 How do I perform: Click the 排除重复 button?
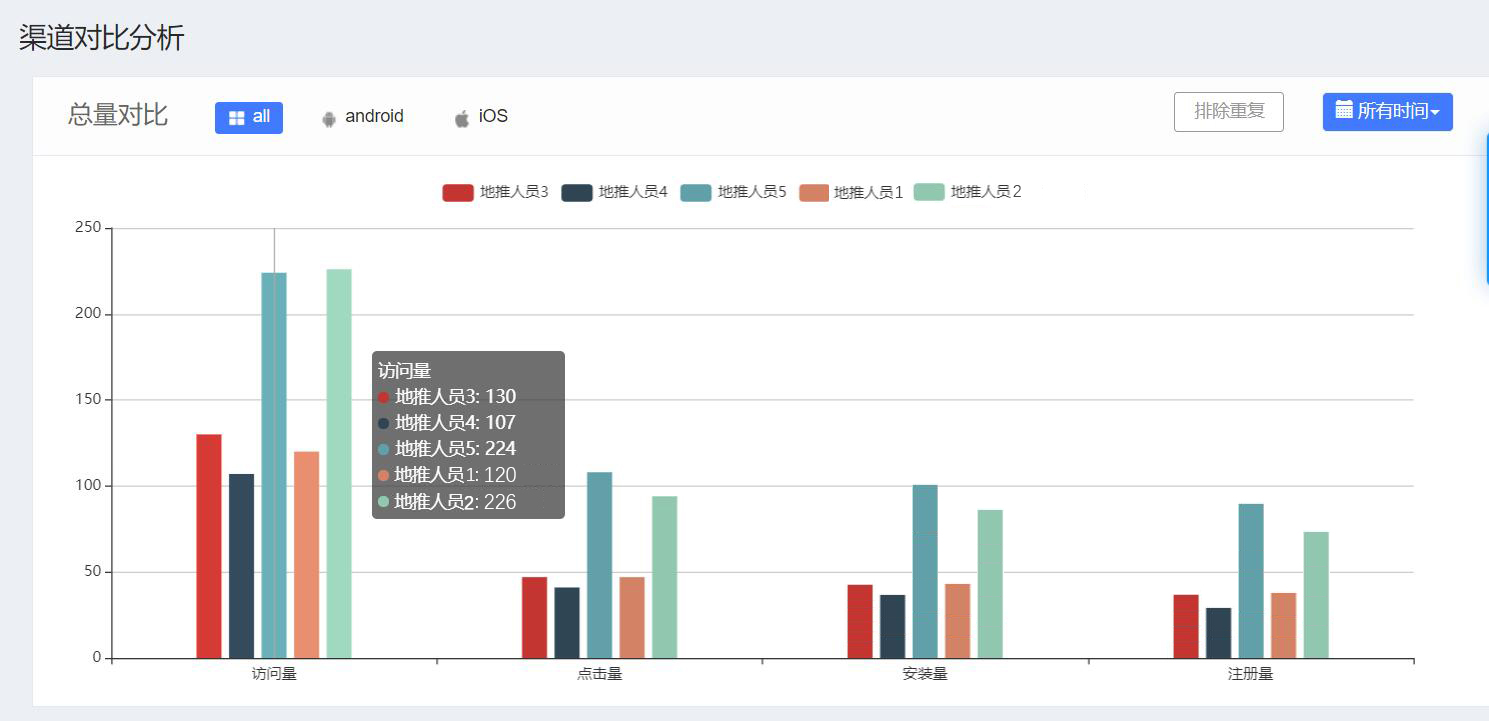[1229, 111]
